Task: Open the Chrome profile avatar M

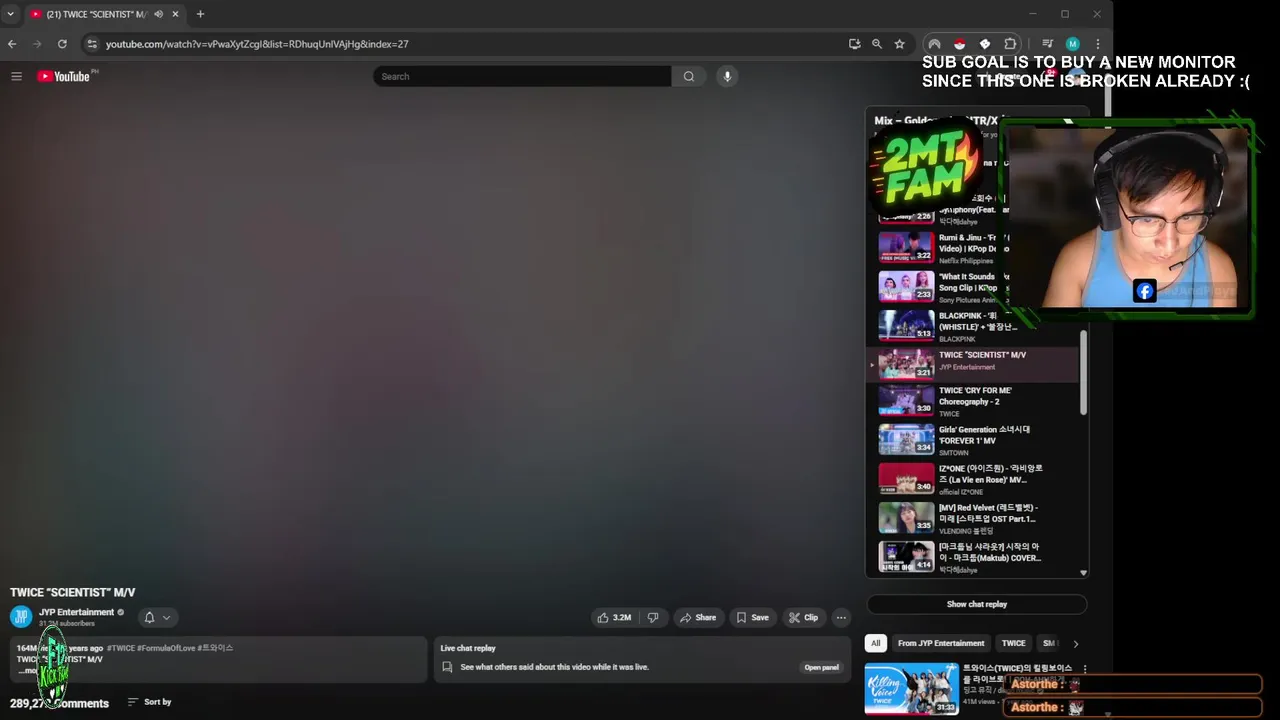Action: [1072, 44]
